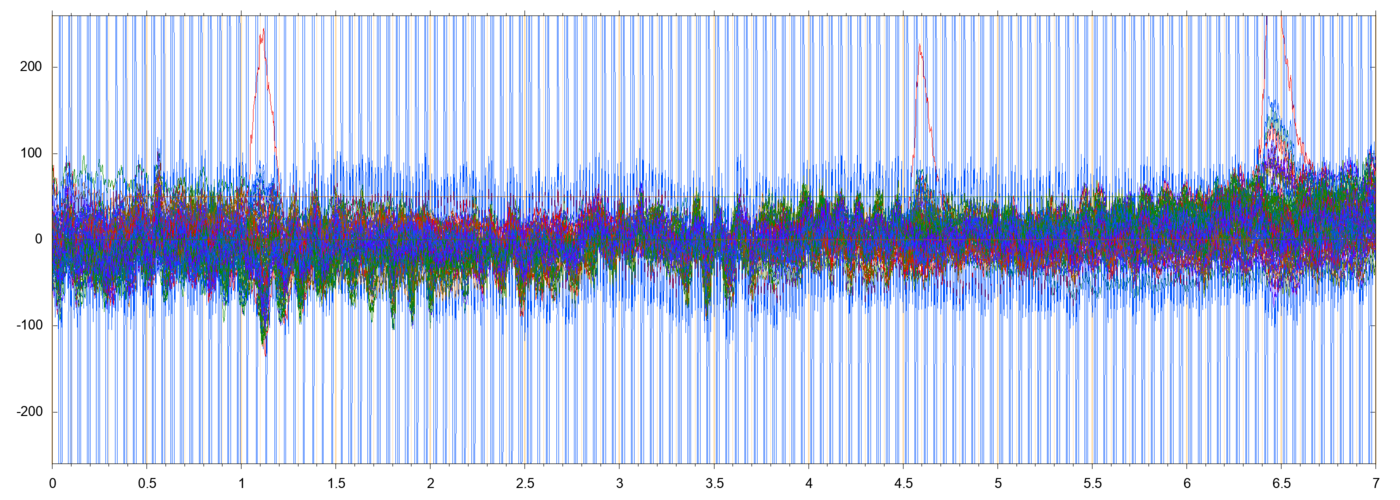Click the x-axis label 5.5
The image size is (1400, 500).
(x=1092, y=482)
